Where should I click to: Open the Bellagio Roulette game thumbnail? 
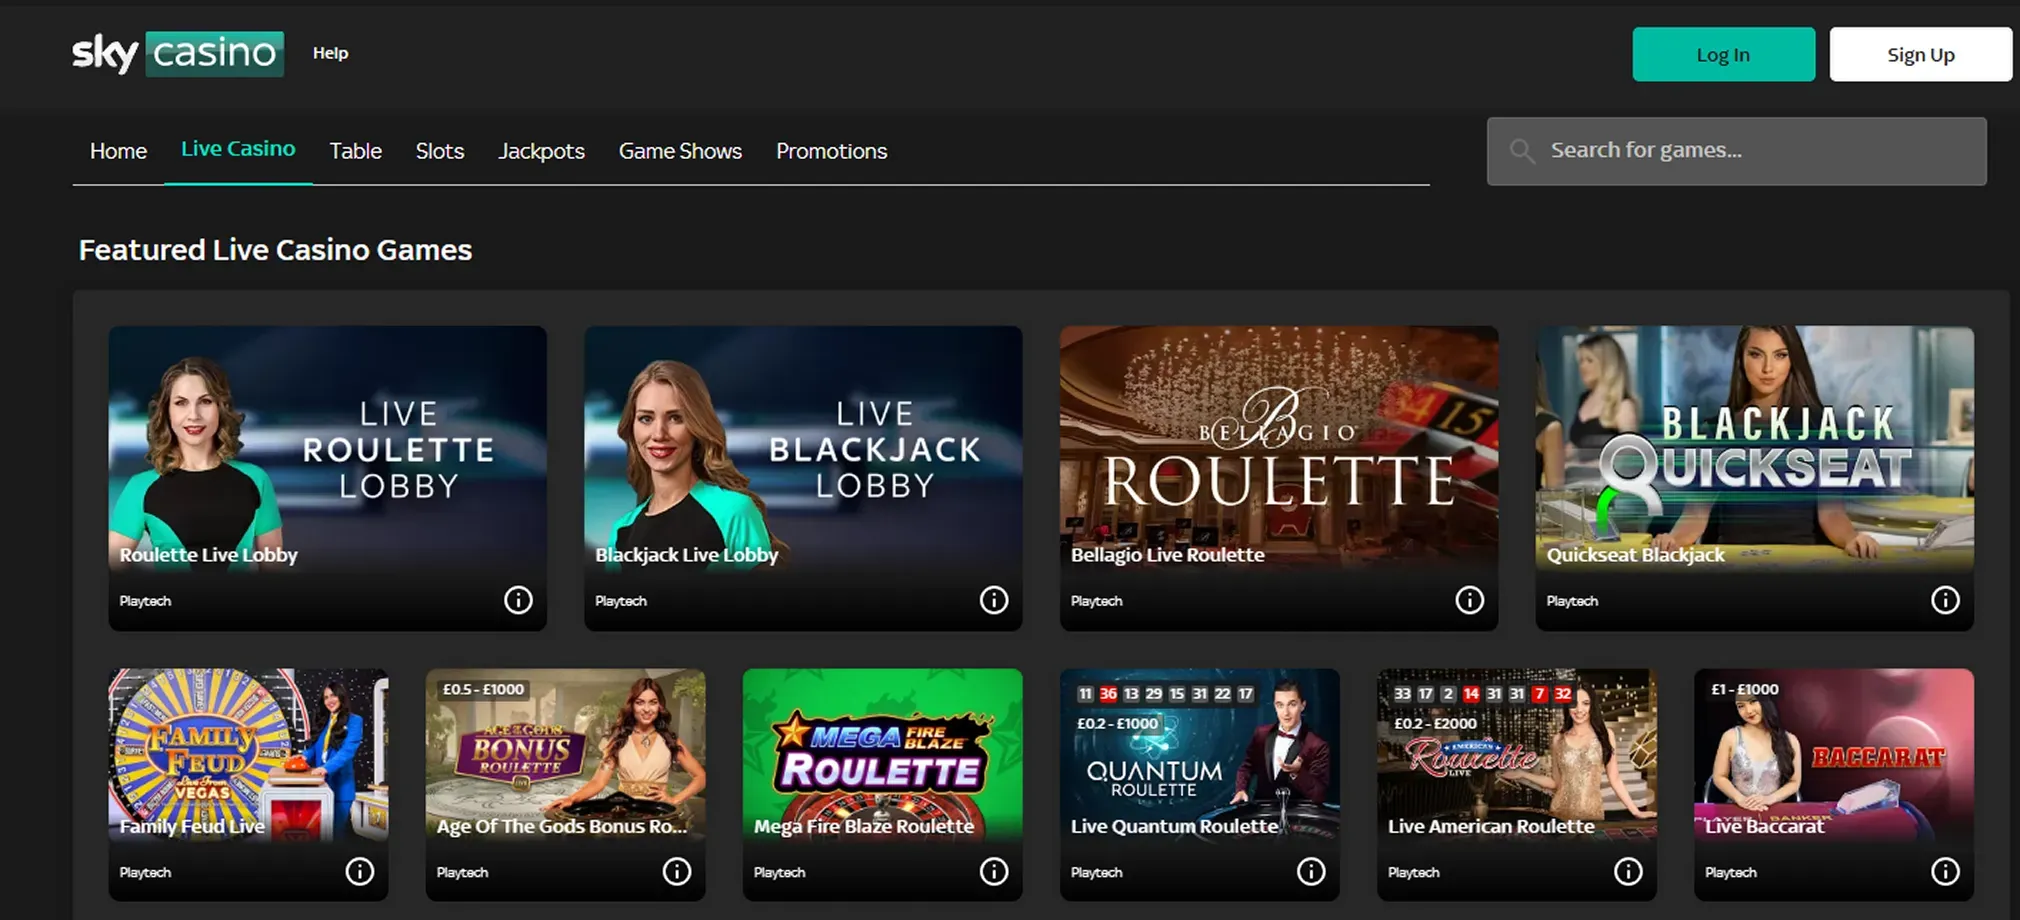coord(1279,448)
